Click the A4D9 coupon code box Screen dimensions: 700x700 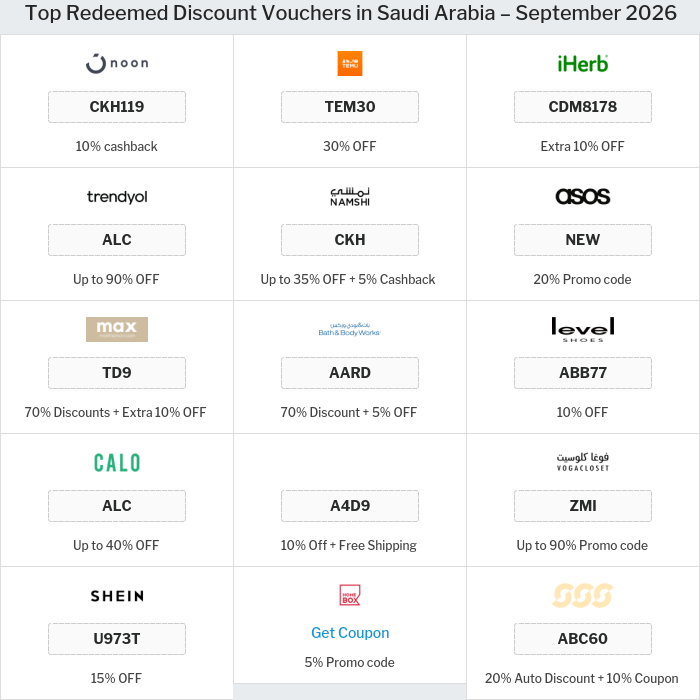pos(350,506)
